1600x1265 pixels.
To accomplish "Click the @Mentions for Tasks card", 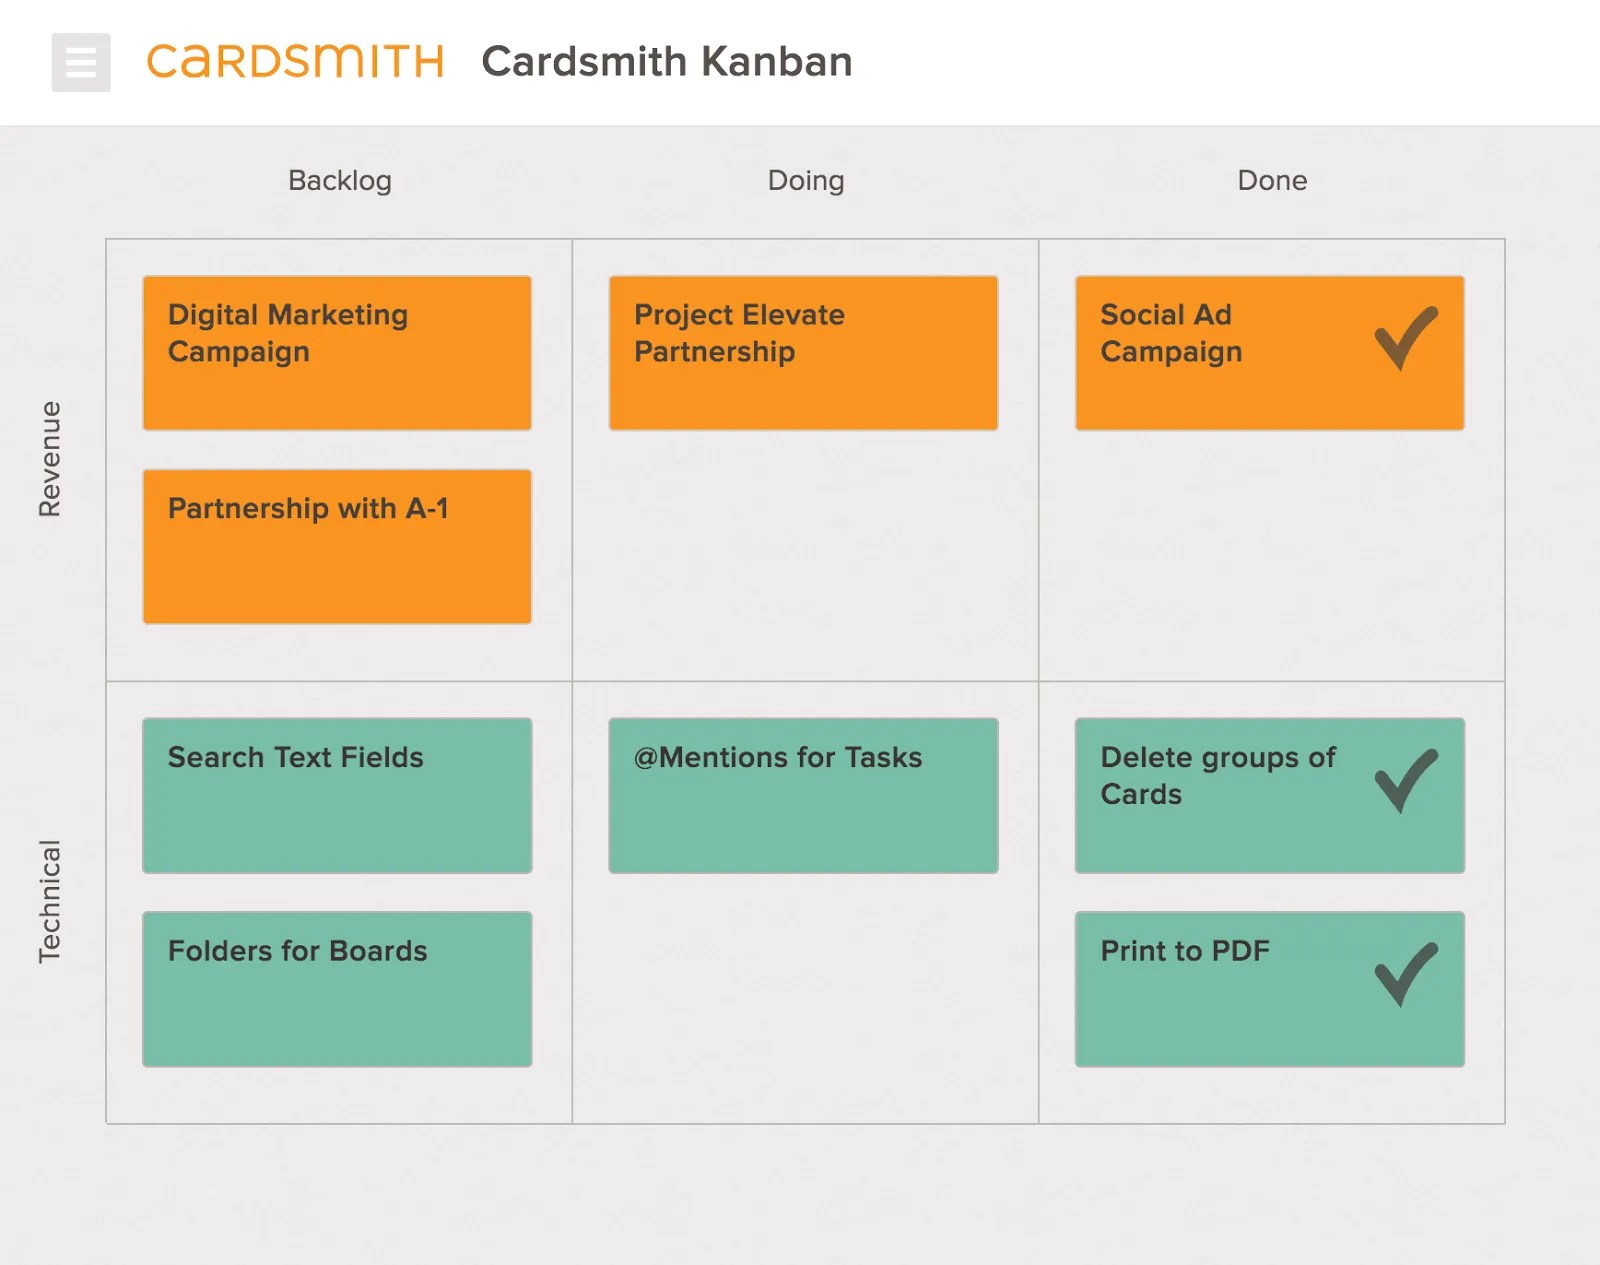I will (803, 794).
